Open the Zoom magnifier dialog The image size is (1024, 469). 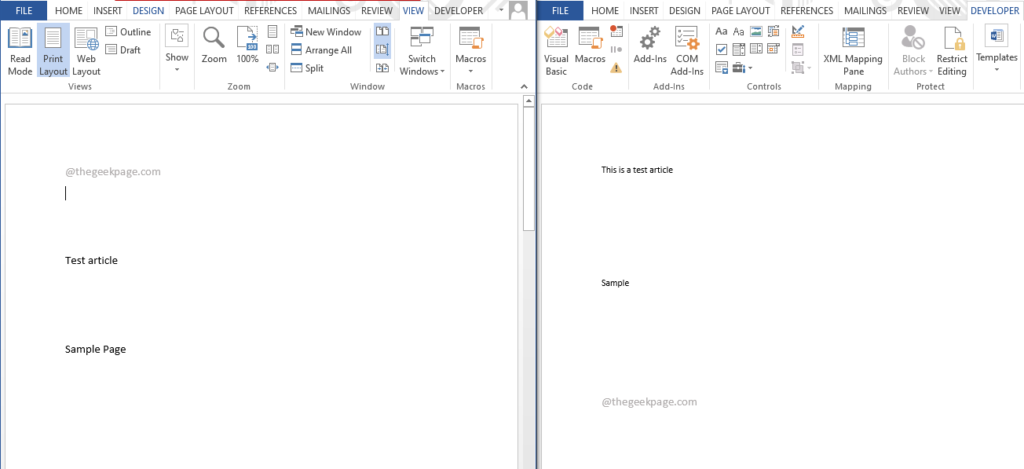tap(214, 46)
